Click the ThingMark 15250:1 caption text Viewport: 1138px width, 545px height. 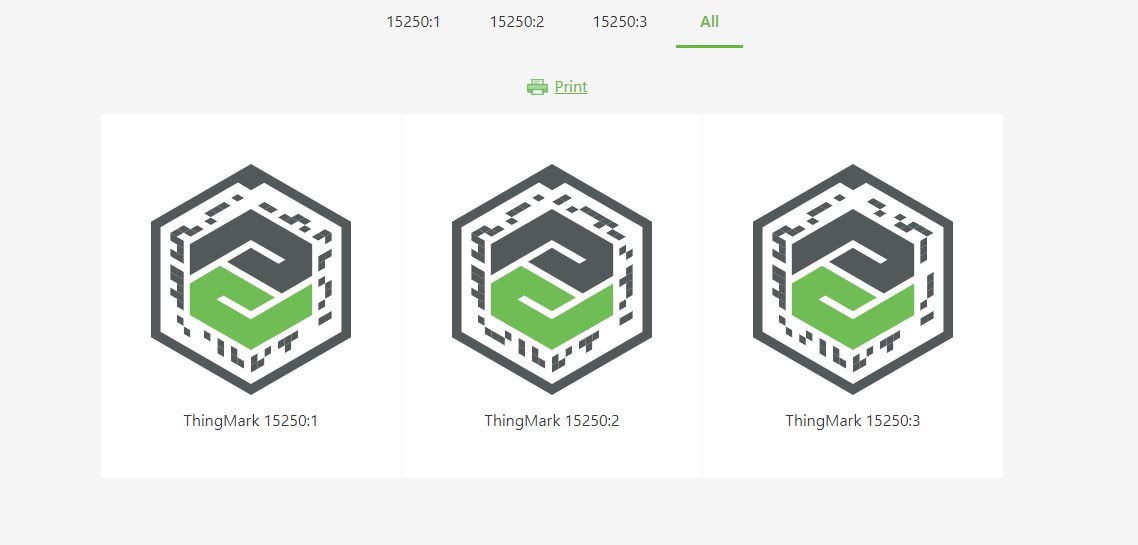coord(250,421)
